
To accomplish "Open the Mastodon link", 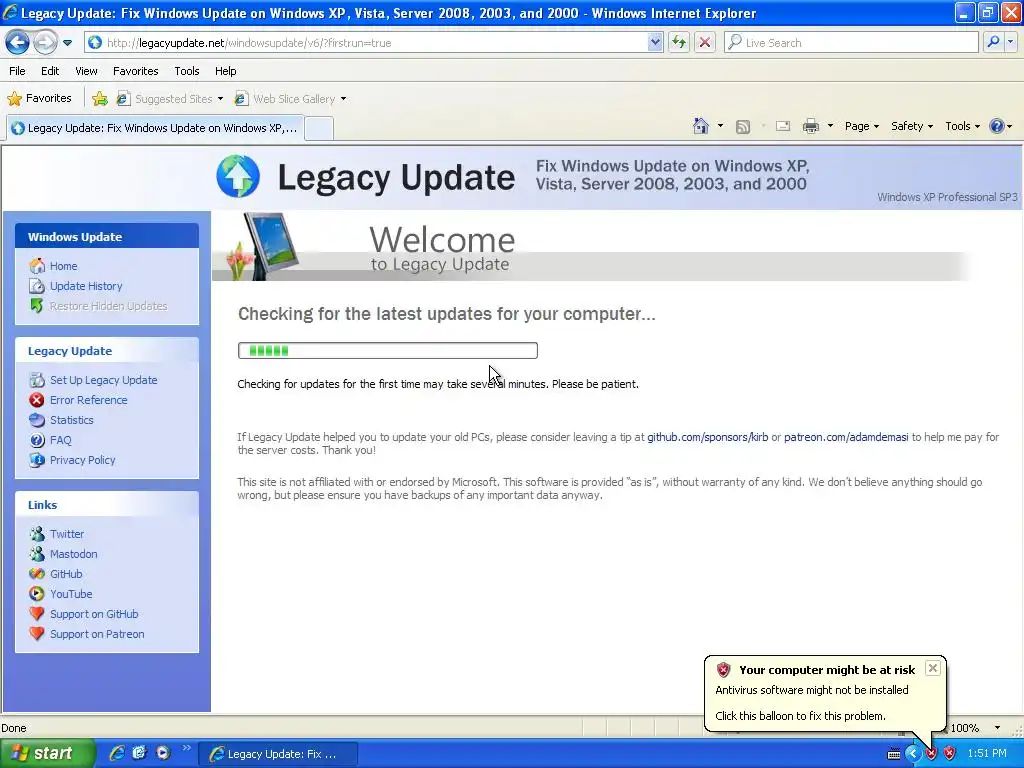I will click(73, 554).
